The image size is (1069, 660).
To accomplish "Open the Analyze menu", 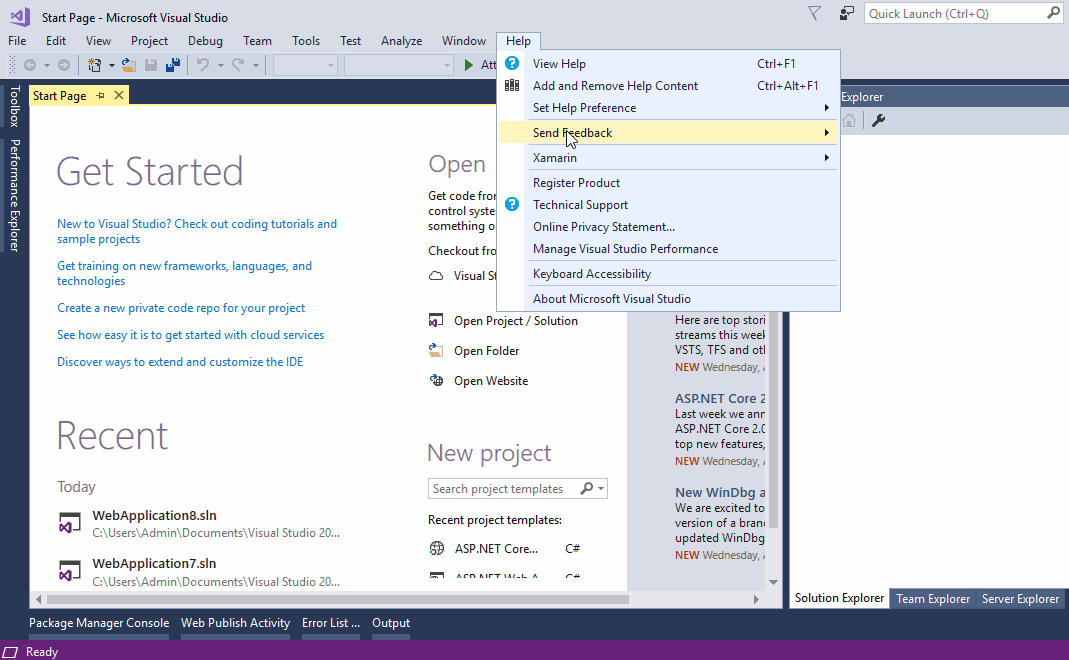I will coord(402,41).
